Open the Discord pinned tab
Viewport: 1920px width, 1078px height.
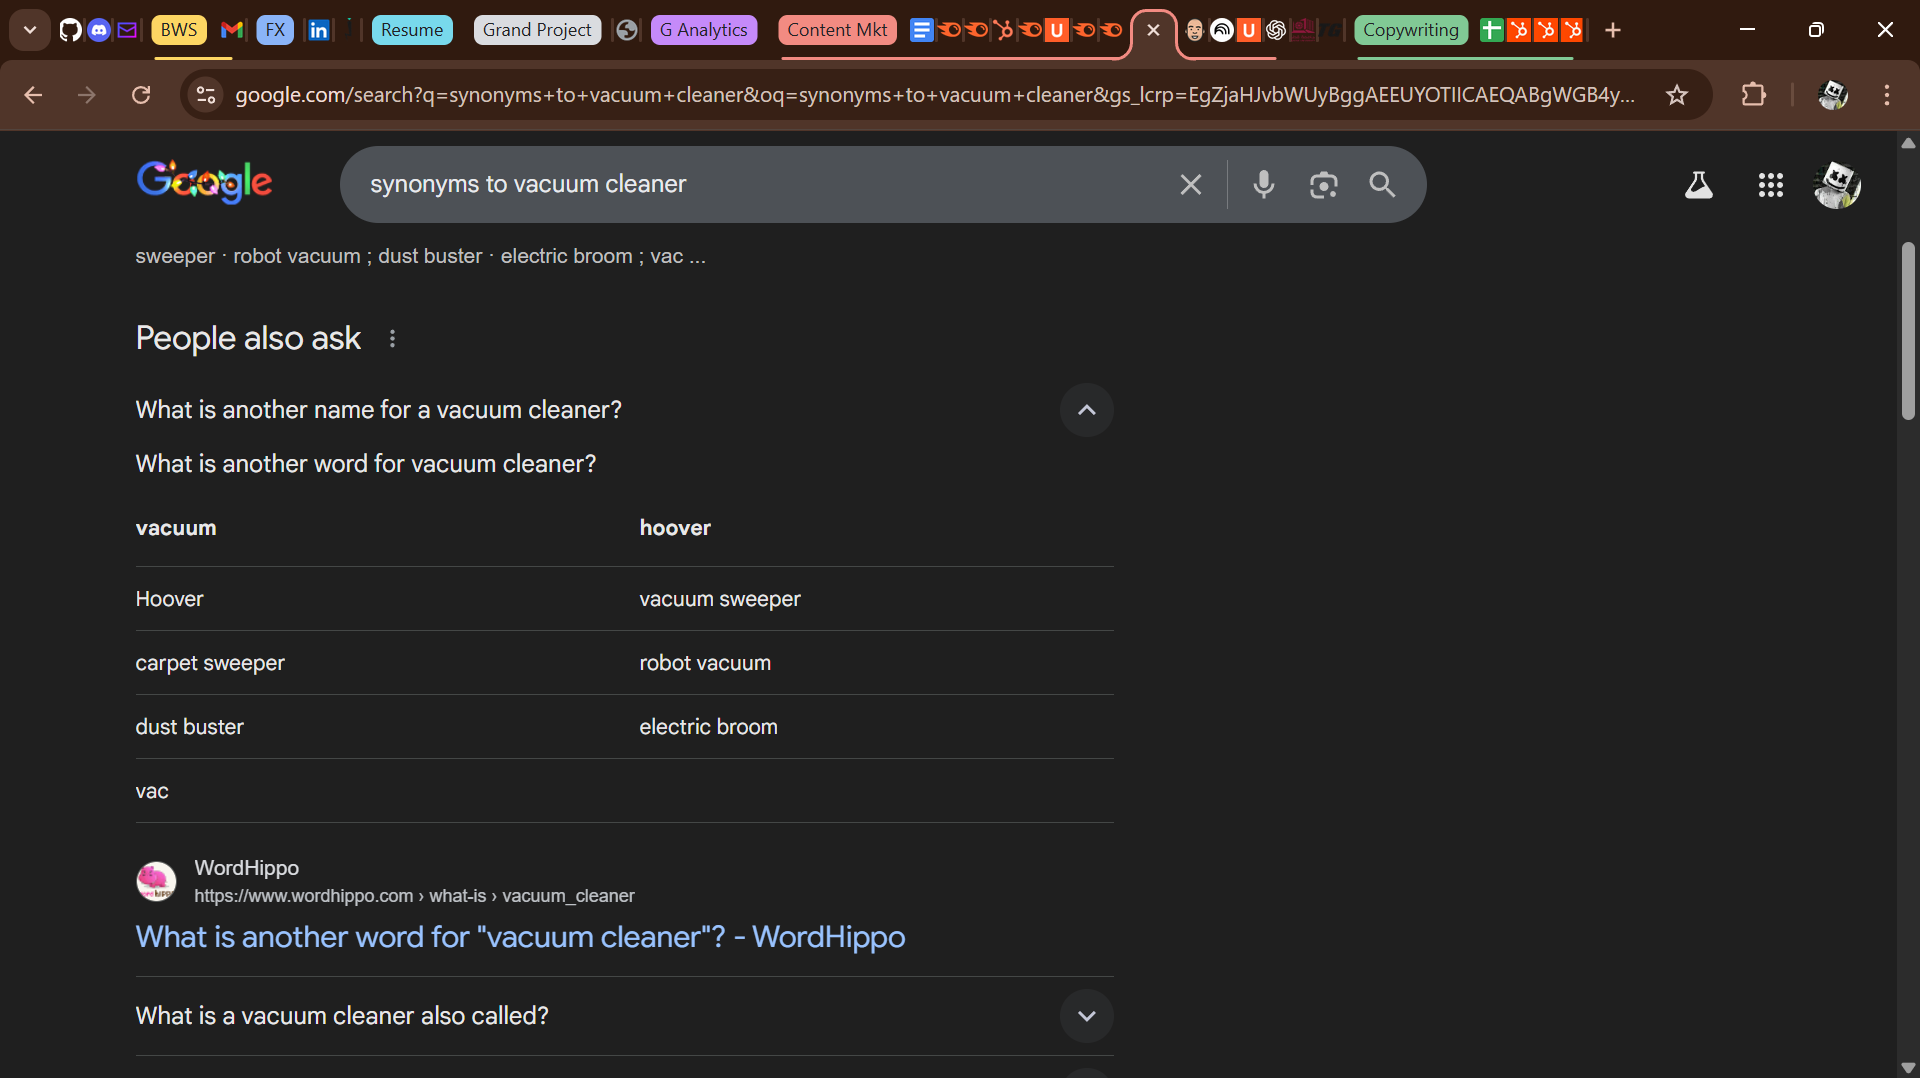tap(98, 30)
